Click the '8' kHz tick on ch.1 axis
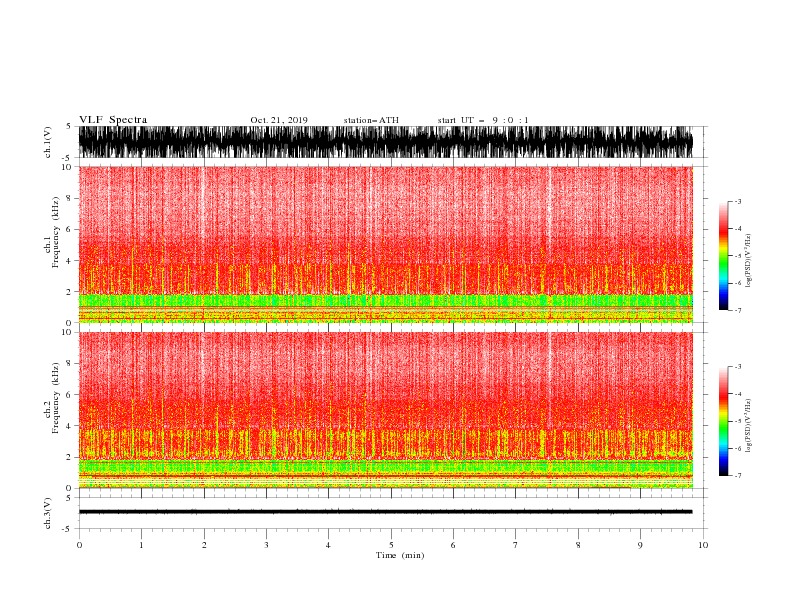Image resolution: width=792 pixels, height=612 pixels. [x=69, y=198]
